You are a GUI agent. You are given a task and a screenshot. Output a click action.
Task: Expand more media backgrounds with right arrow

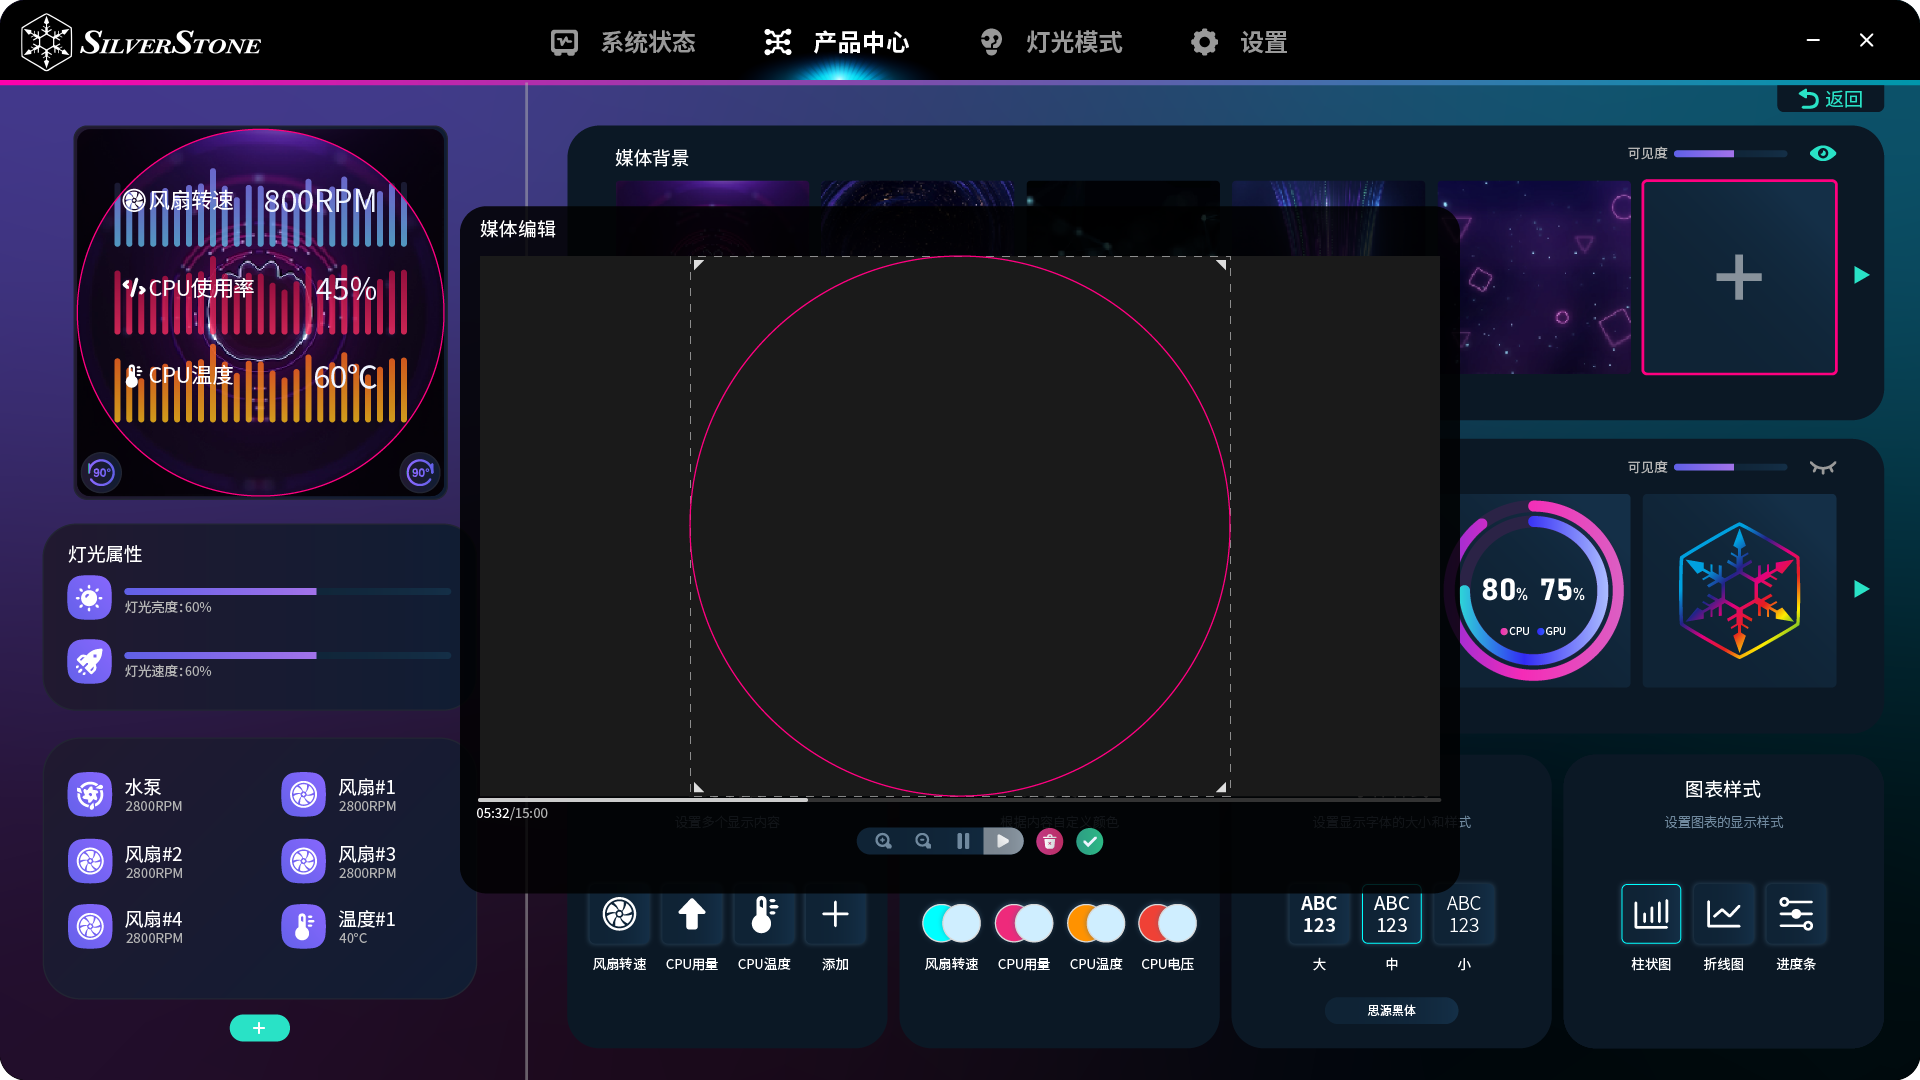1861,275
